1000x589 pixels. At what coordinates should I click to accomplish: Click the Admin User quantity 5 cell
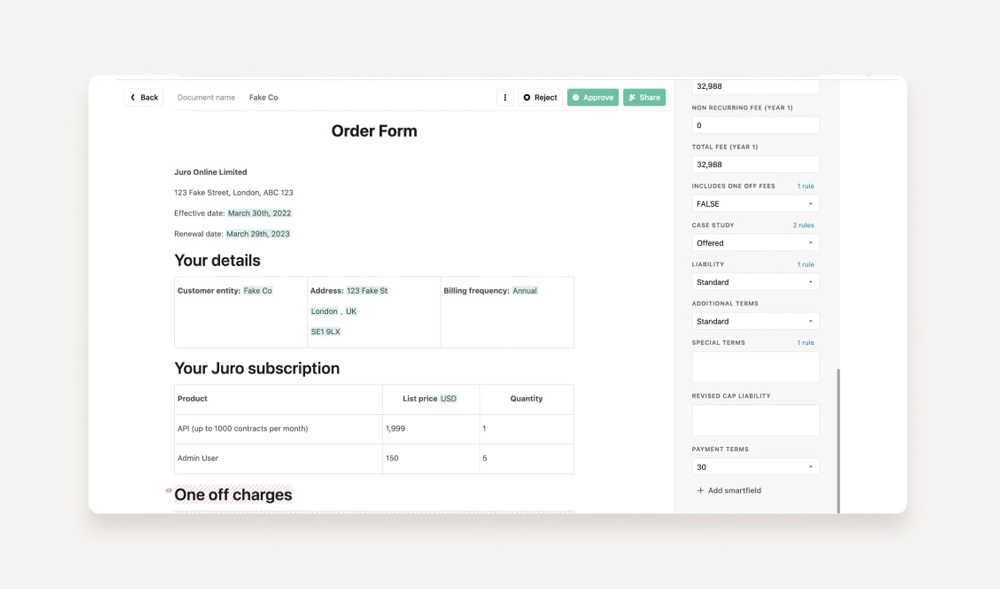(527, 459)
